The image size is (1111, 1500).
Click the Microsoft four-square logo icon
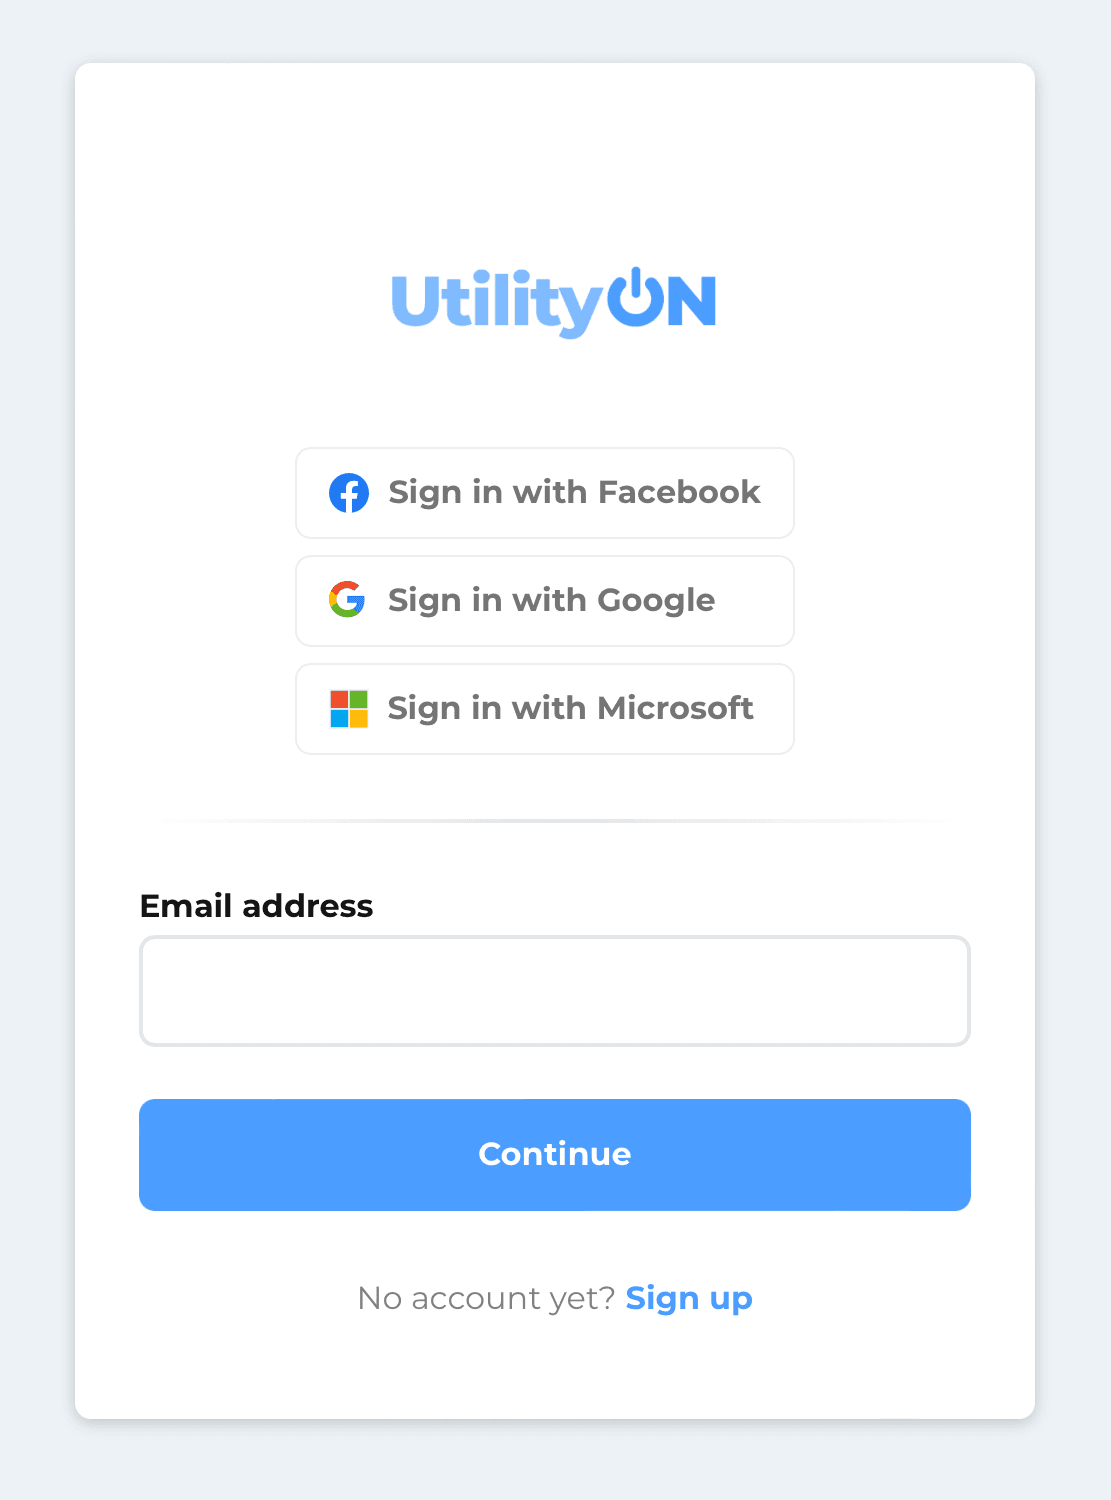coord(349,709)
